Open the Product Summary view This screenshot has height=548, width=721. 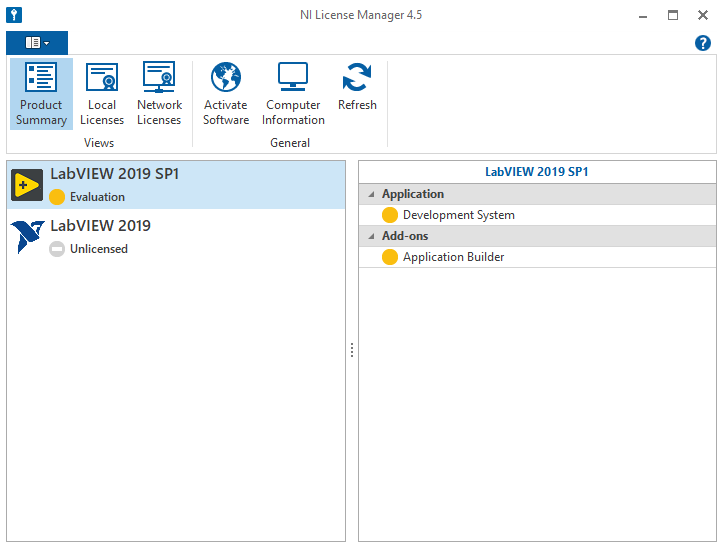tap(41, 94)
